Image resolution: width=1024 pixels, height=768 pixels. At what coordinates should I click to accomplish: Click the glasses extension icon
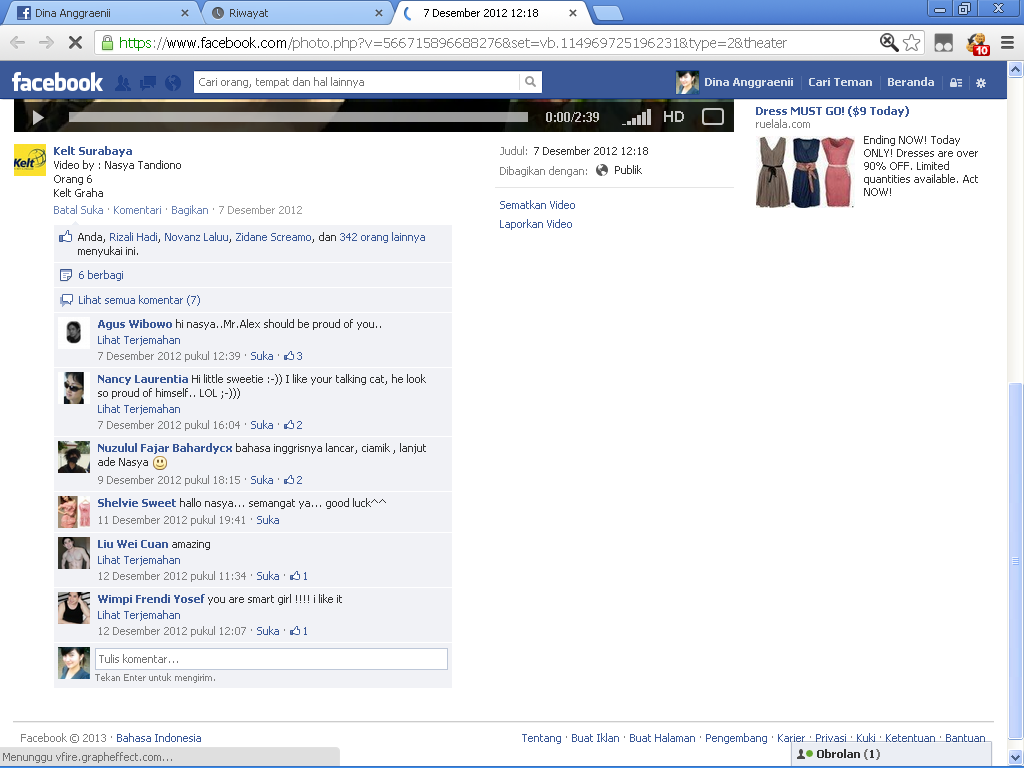[944, 44]
